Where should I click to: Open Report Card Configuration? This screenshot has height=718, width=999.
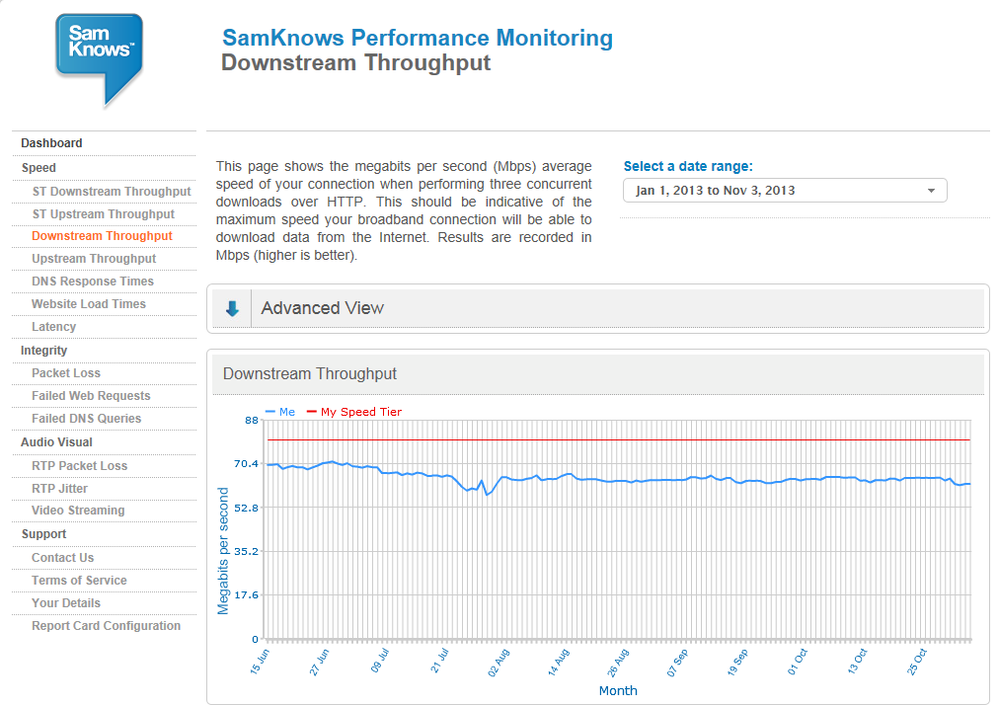(x=106, y=626)
